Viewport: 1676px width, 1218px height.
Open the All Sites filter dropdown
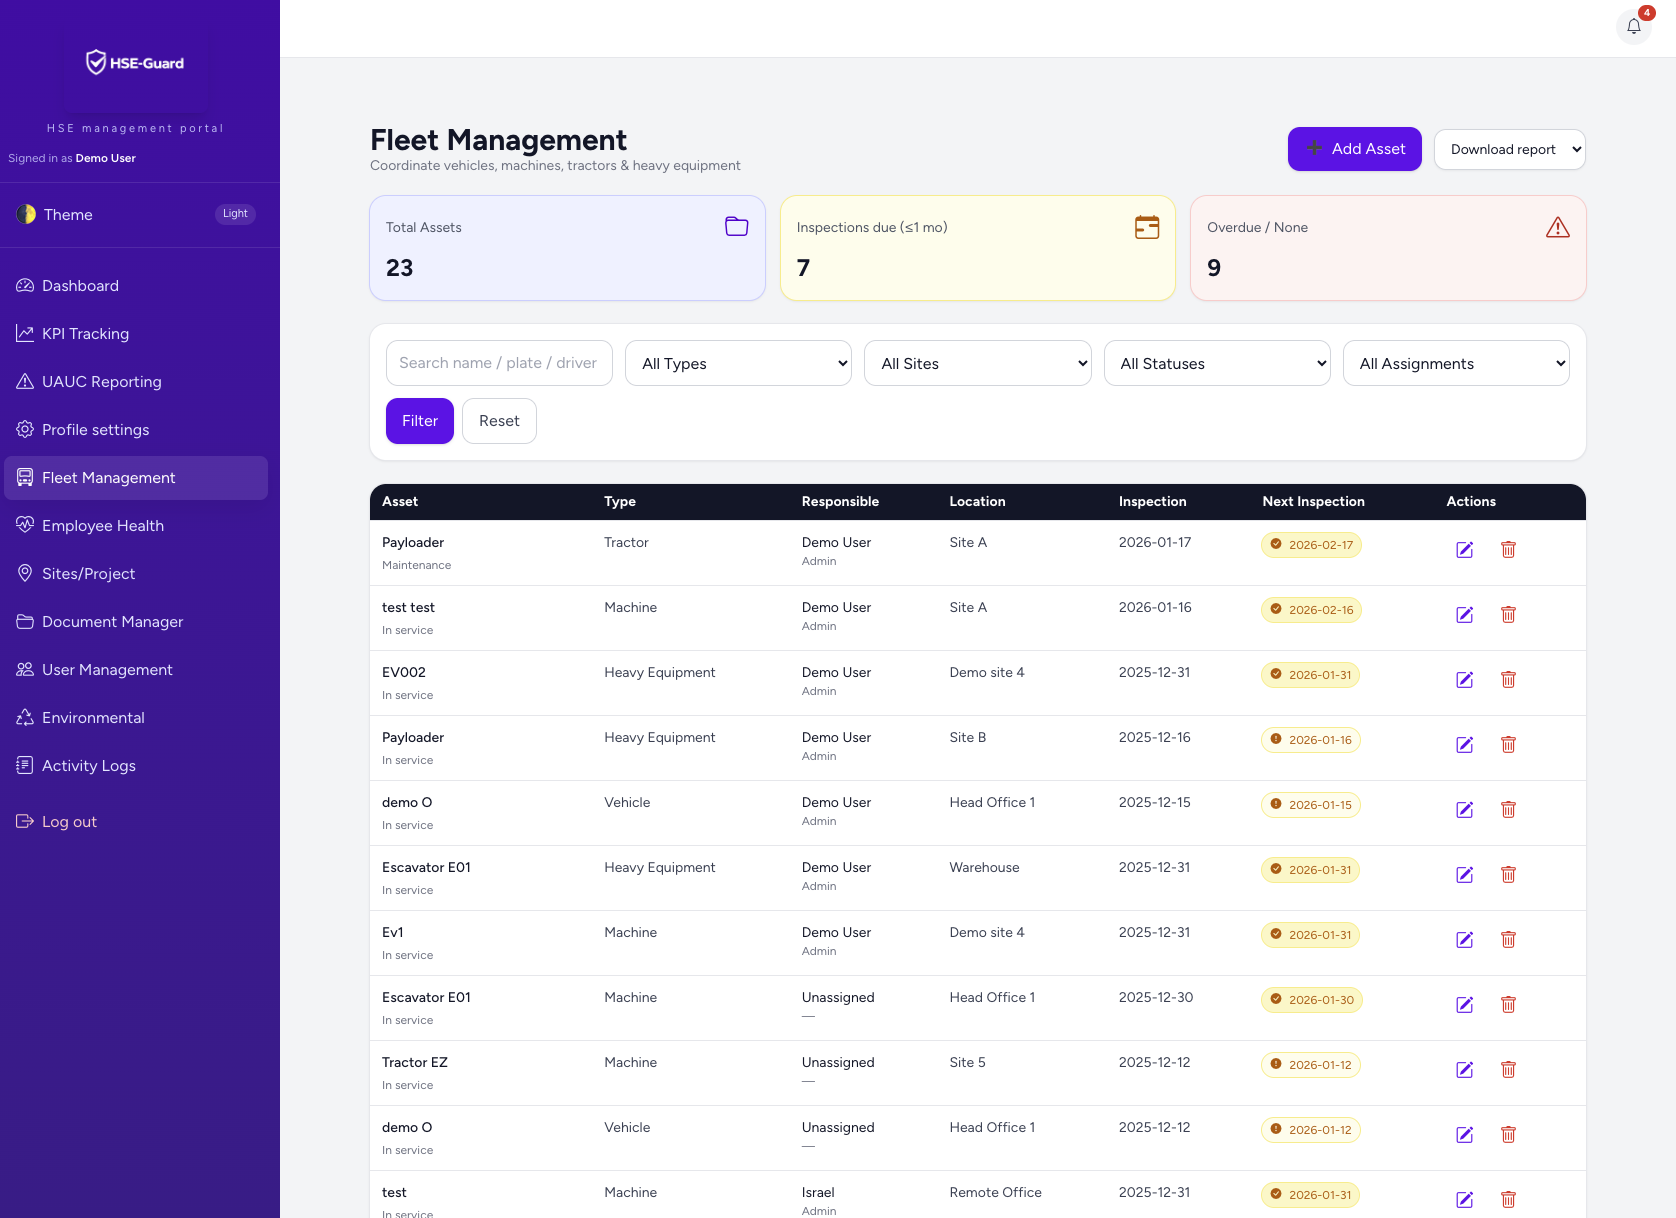977,364
